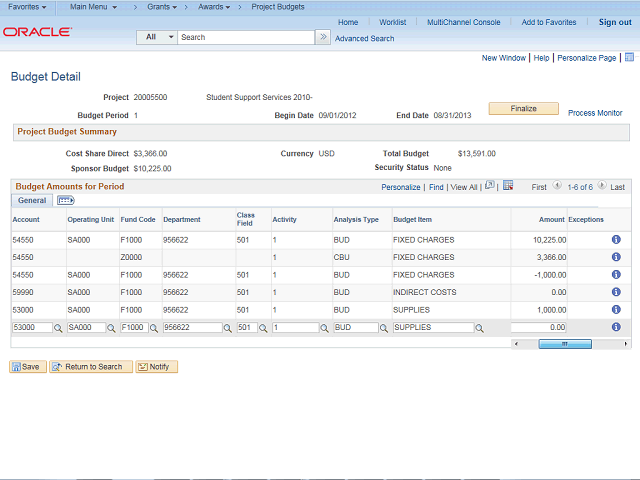Click the Show all columns tab icon

pos(66,201)
